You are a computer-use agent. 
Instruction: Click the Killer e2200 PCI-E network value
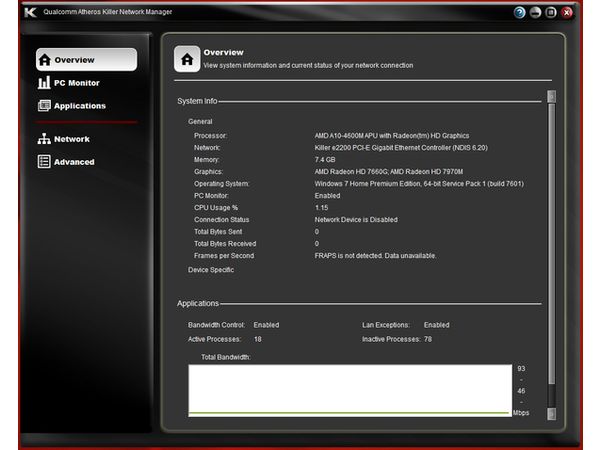click(x=401, y=148)
